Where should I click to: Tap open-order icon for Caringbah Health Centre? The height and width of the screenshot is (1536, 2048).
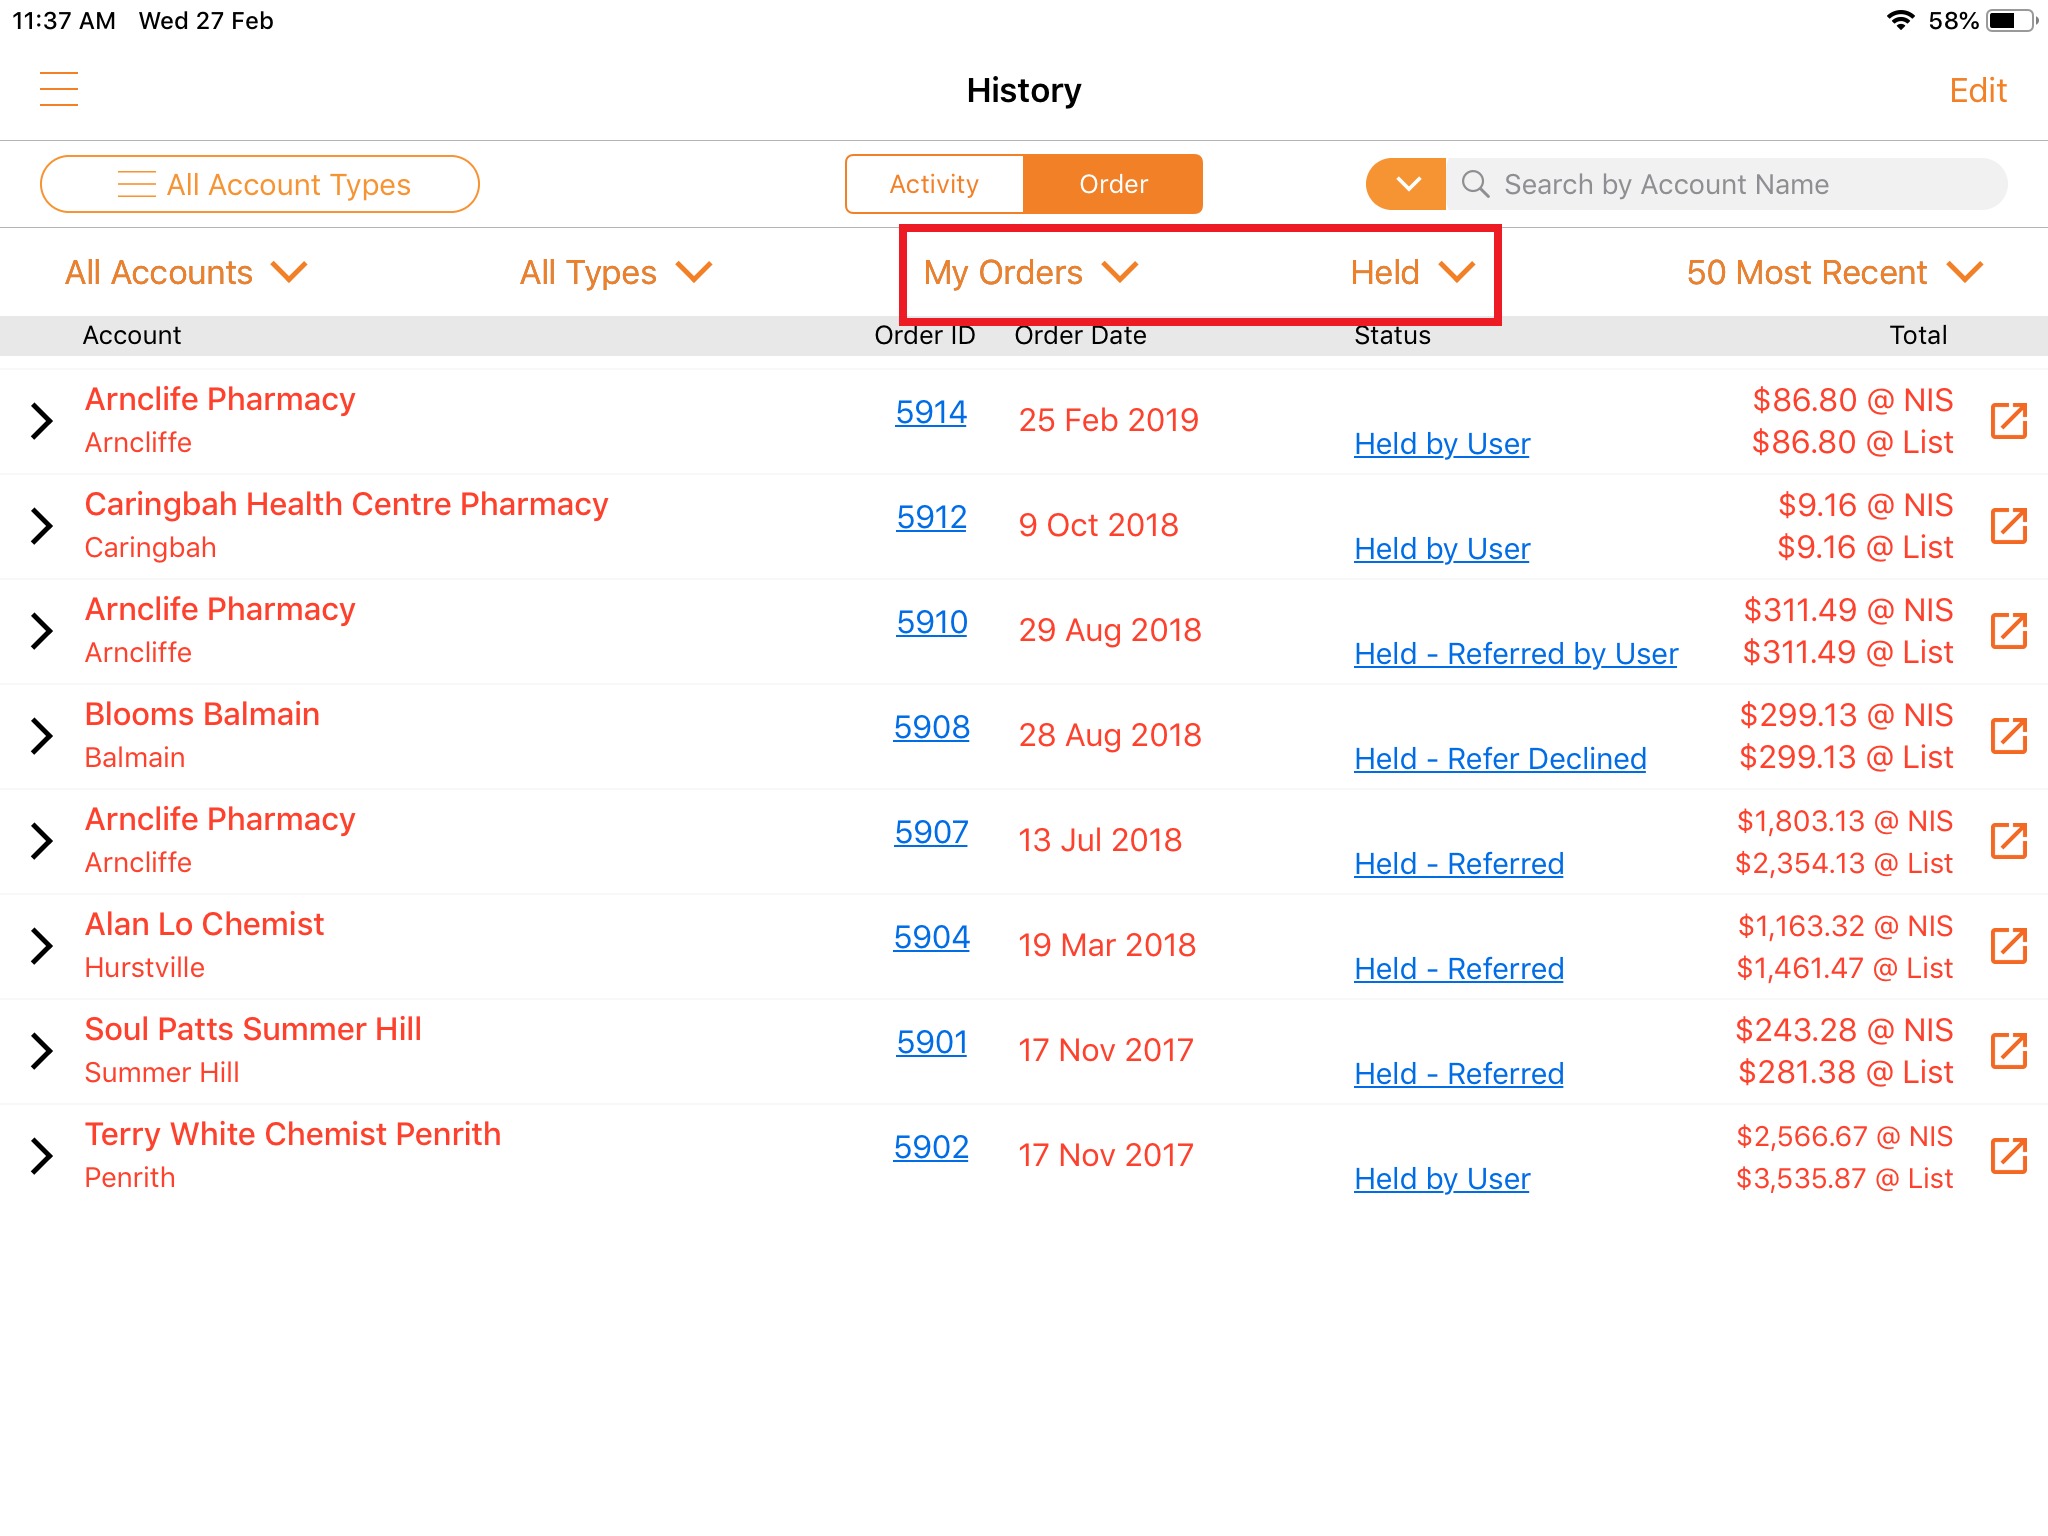2008,526
